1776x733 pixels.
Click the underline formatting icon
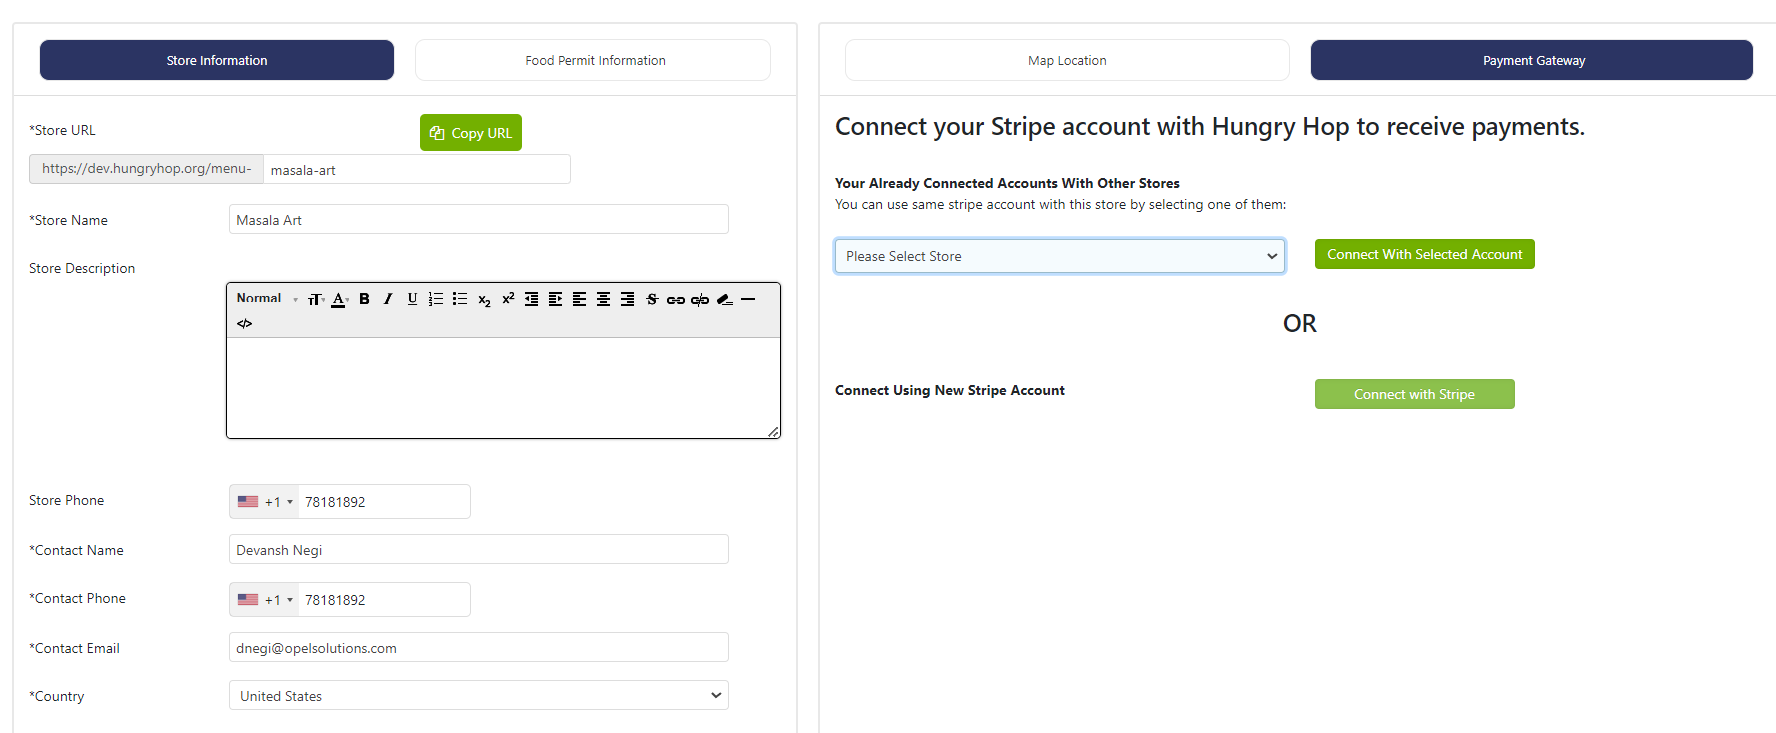[x=412, y=299]
